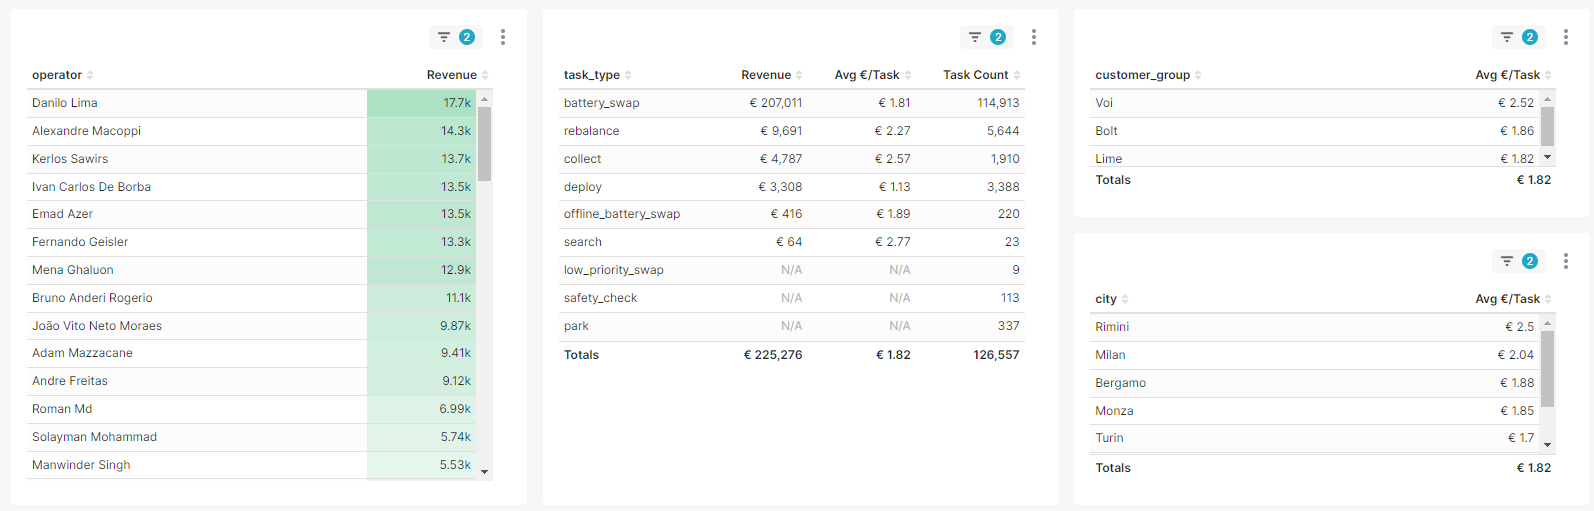Click customer_group table scrollbar thumb
Viewport: 1594px width, 511px height.
click(x=1548, y=126)
